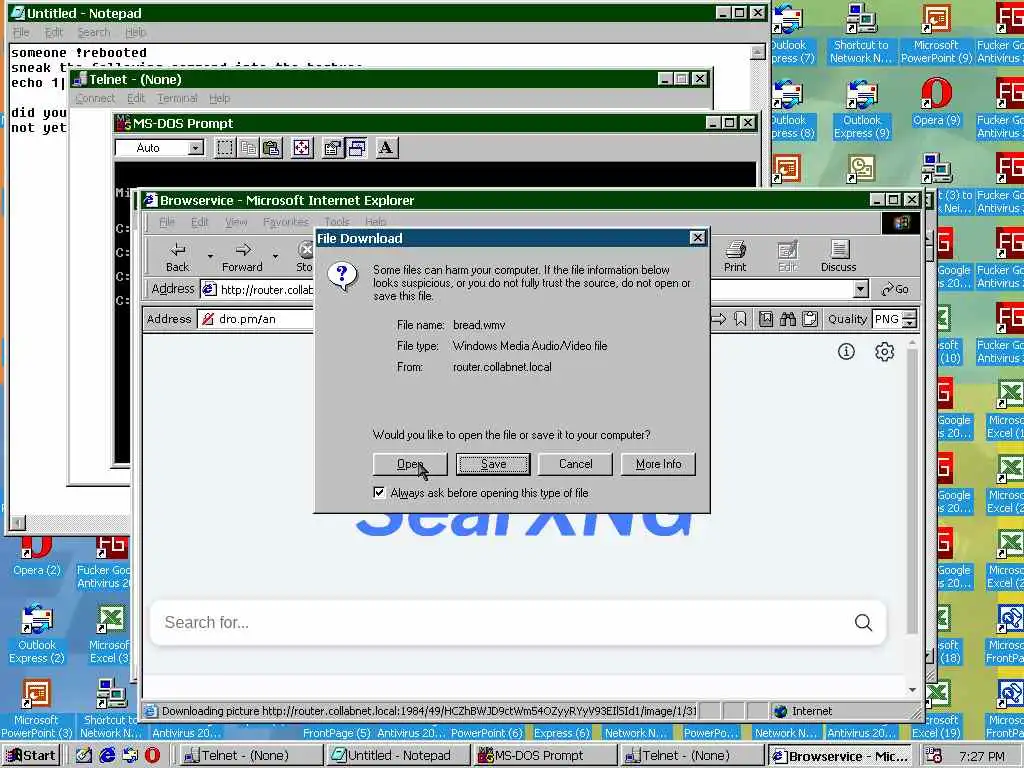Click the More Info button

pyautogui.click(x=658, y=464)
